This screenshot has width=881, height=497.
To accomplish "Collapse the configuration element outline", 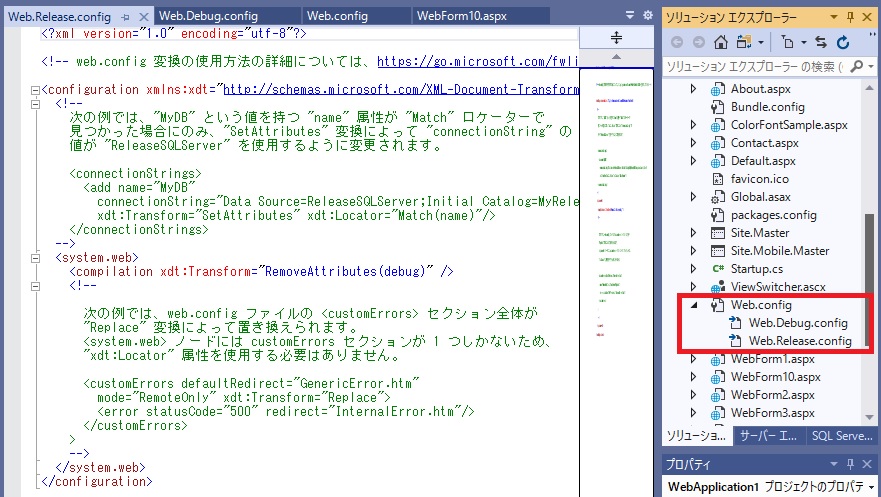I will pos(35,90).
